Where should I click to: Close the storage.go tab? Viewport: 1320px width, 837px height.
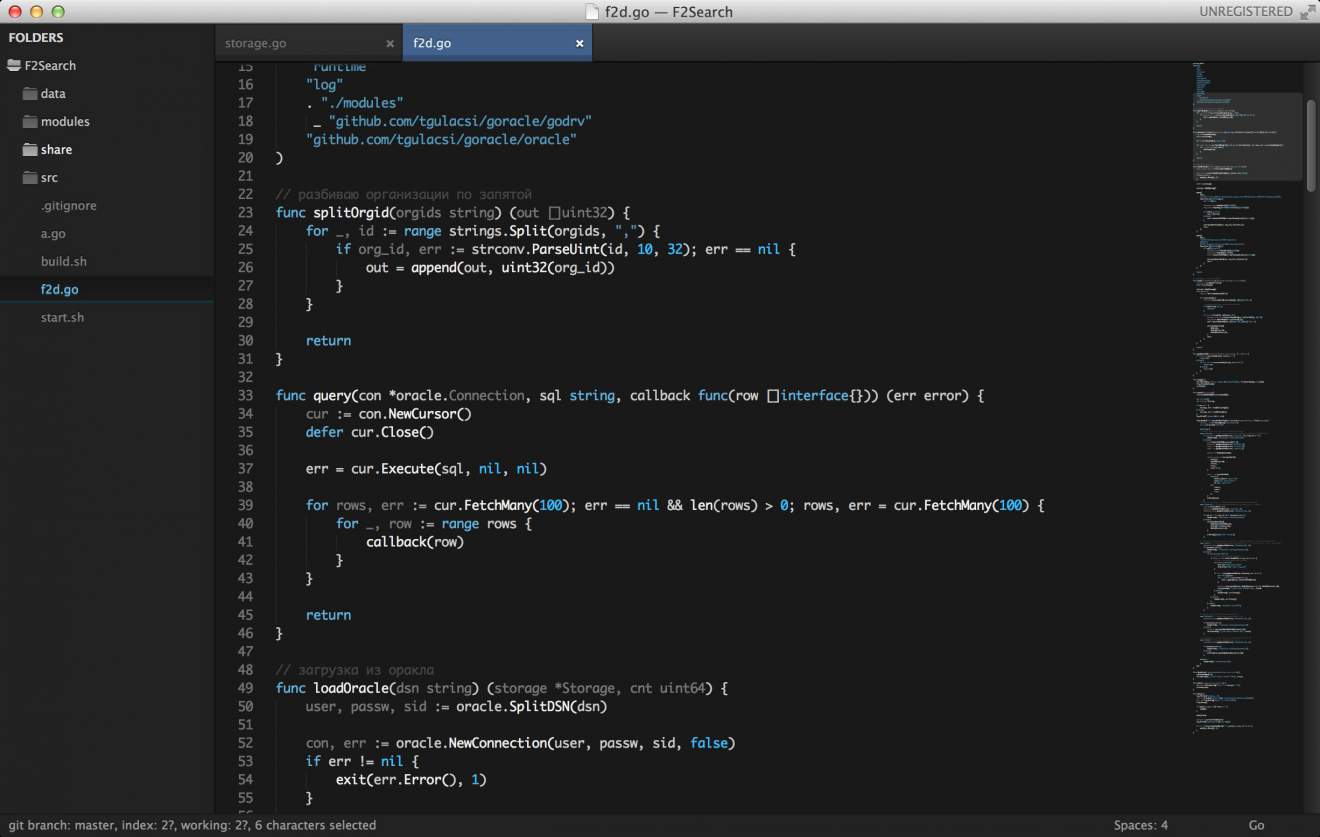[390, 44]
